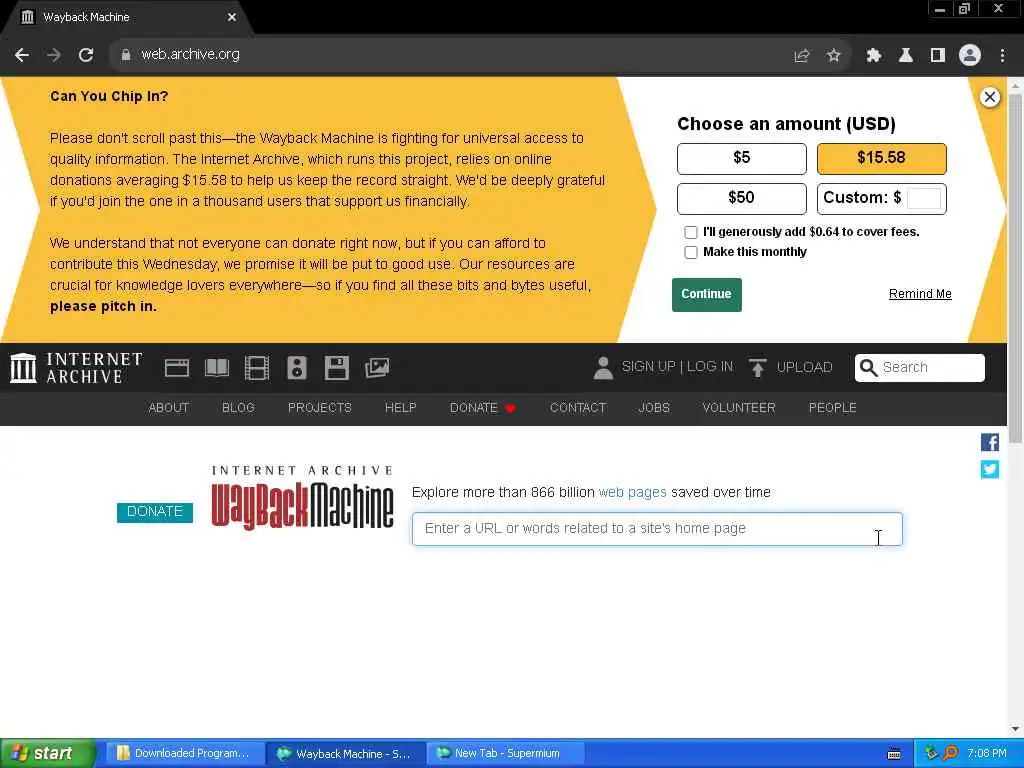Click the green Continue button
The image size is (1024, 768).
707,295
